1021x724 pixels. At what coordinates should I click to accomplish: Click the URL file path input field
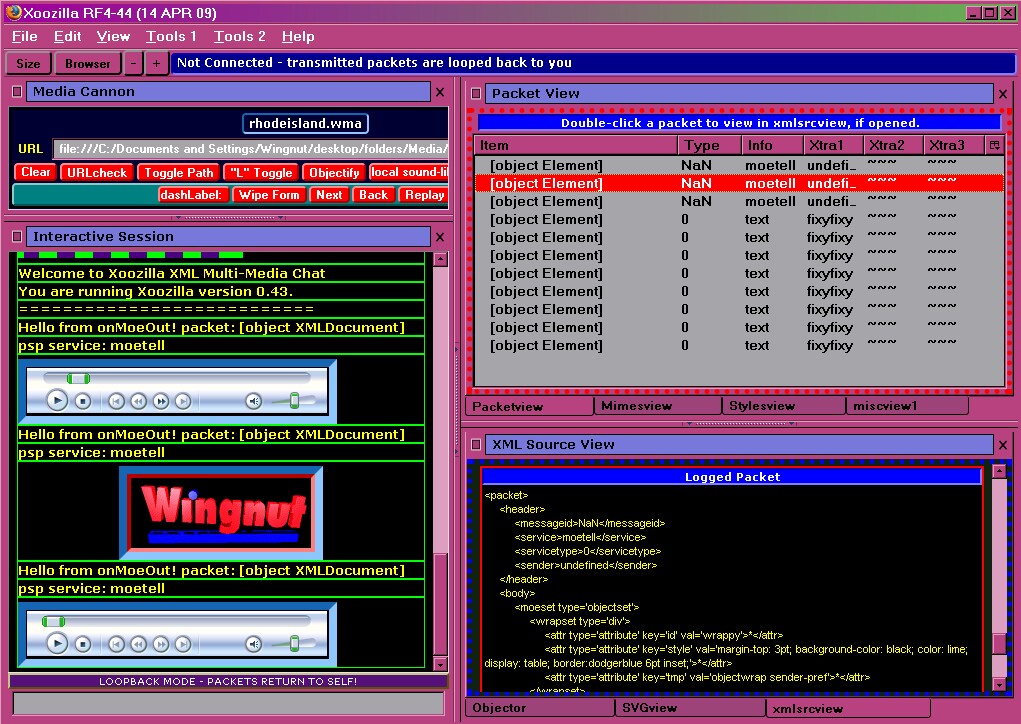pos(250,149)
